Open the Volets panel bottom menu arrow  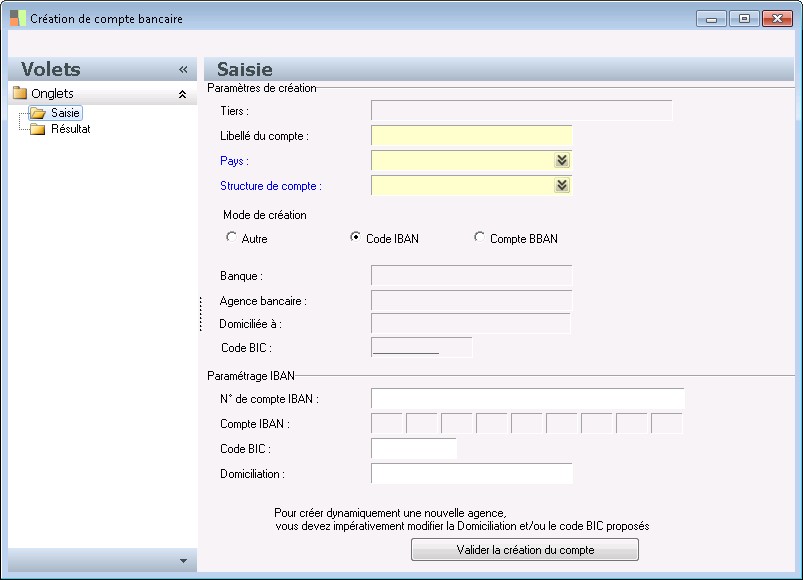pos(182,561)
